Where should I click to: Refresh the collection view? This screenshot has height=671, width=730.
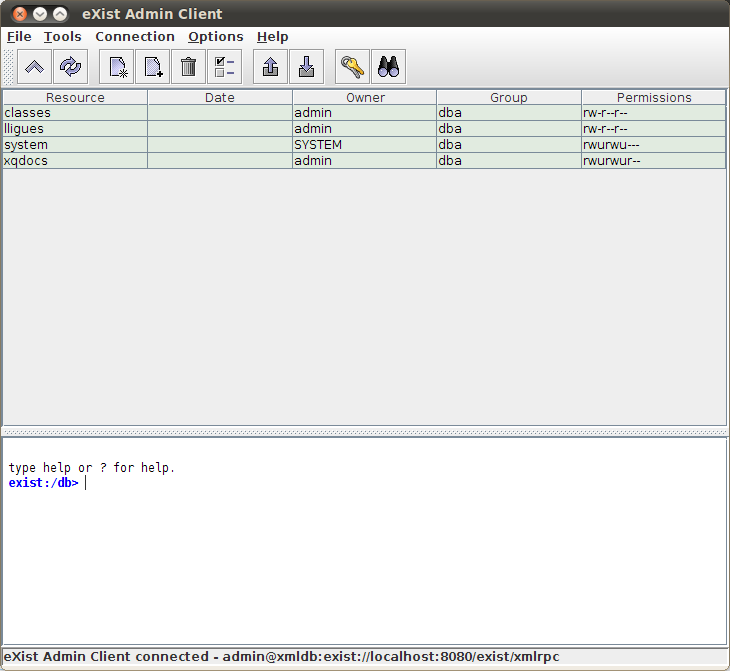click(70, 67)
